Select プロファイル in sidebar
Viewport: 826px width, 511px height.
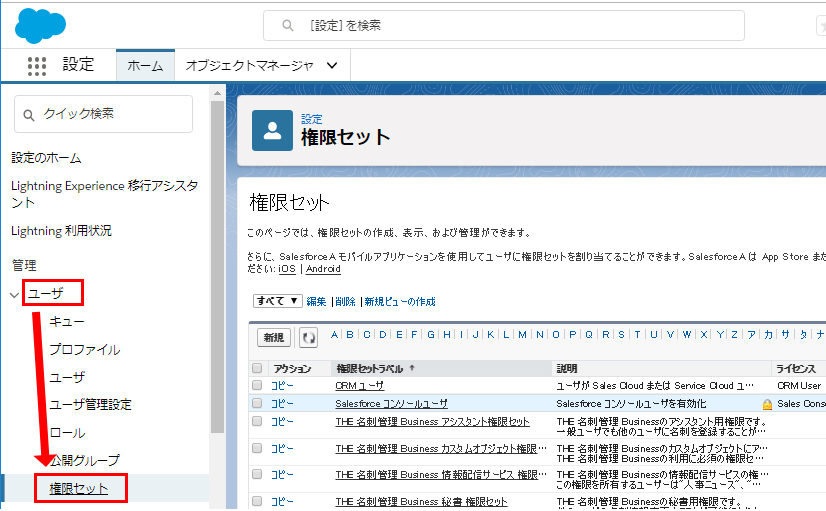[85, 349]
